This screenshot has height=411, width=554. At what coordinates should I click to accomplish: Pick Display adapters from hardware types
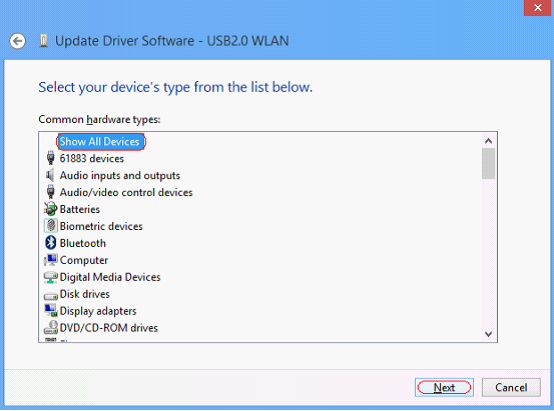[98, 311]
